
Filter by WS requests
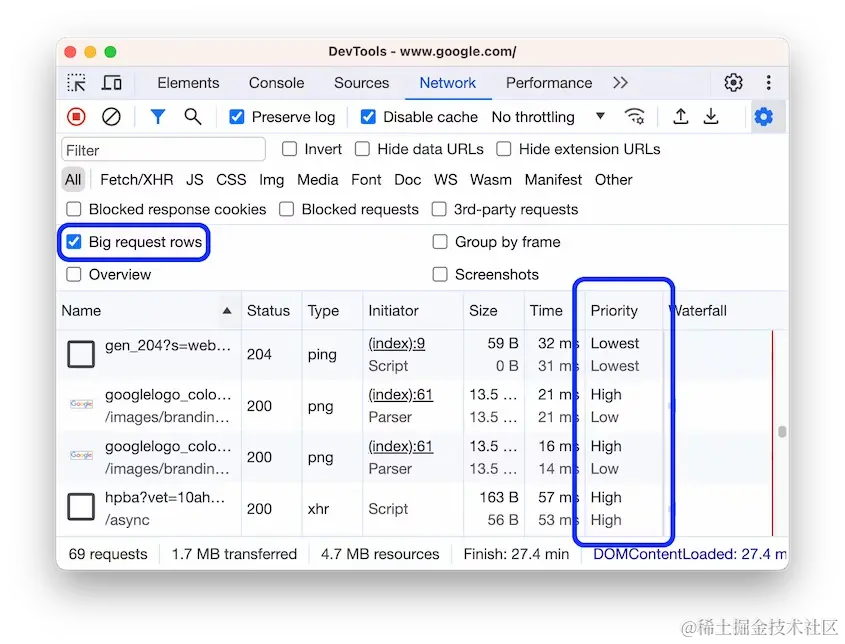point(446,179)
